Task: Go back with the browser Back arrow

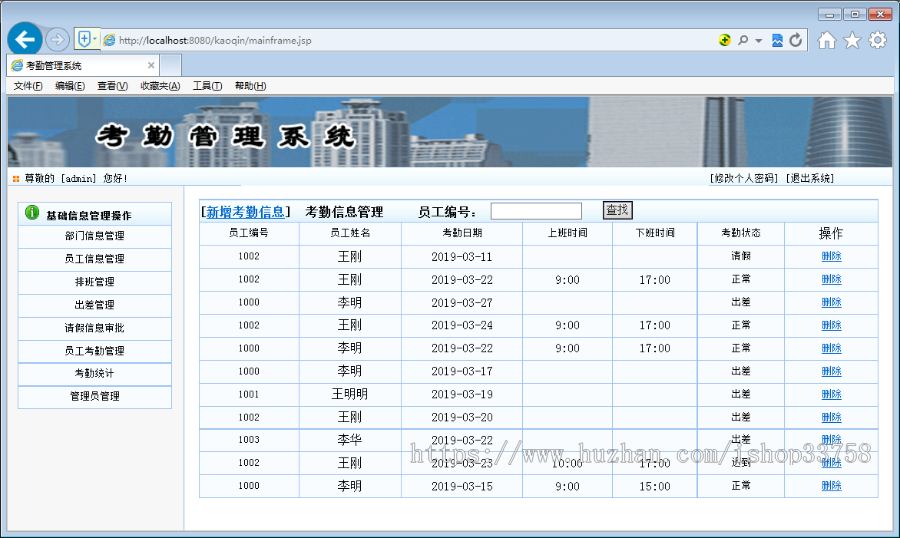Action: click(x=25, y=40)
